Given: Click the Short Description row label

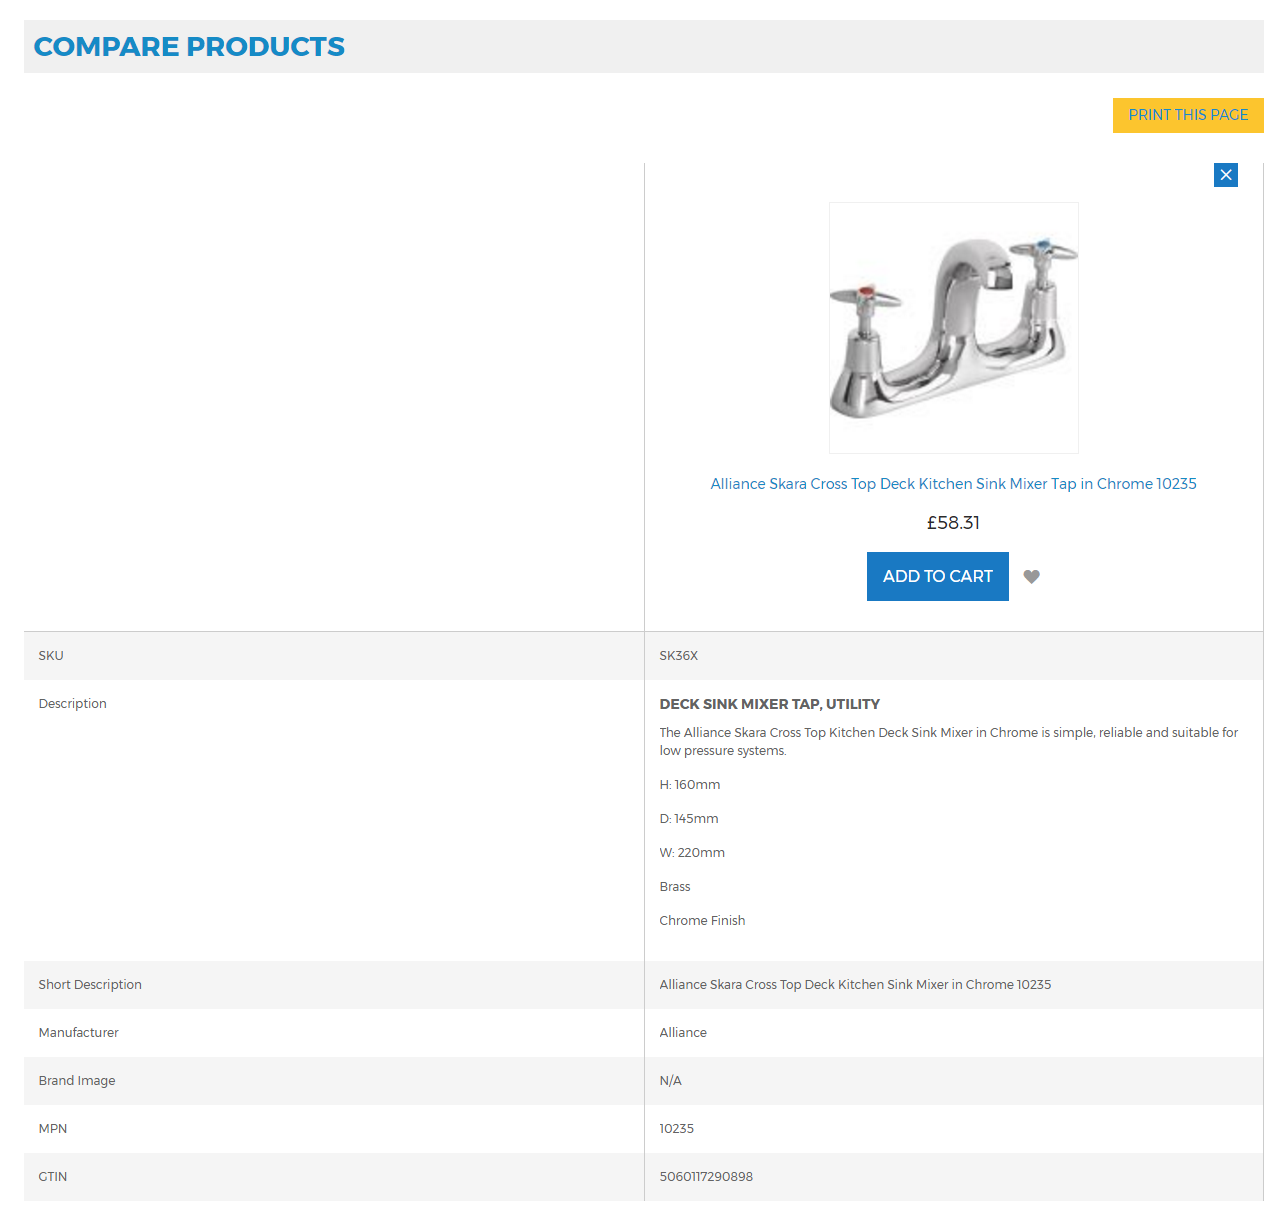Looking at the screenshot, I should coord(90,985).
